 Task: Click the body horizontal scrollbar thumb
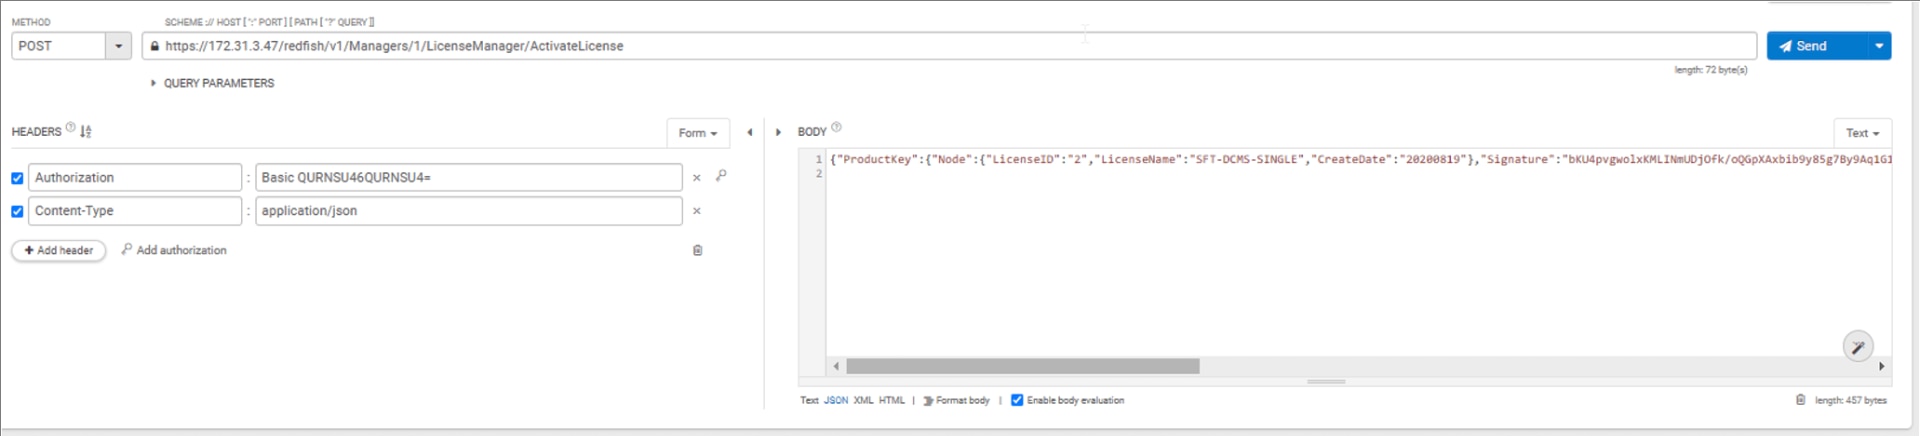1023,366
